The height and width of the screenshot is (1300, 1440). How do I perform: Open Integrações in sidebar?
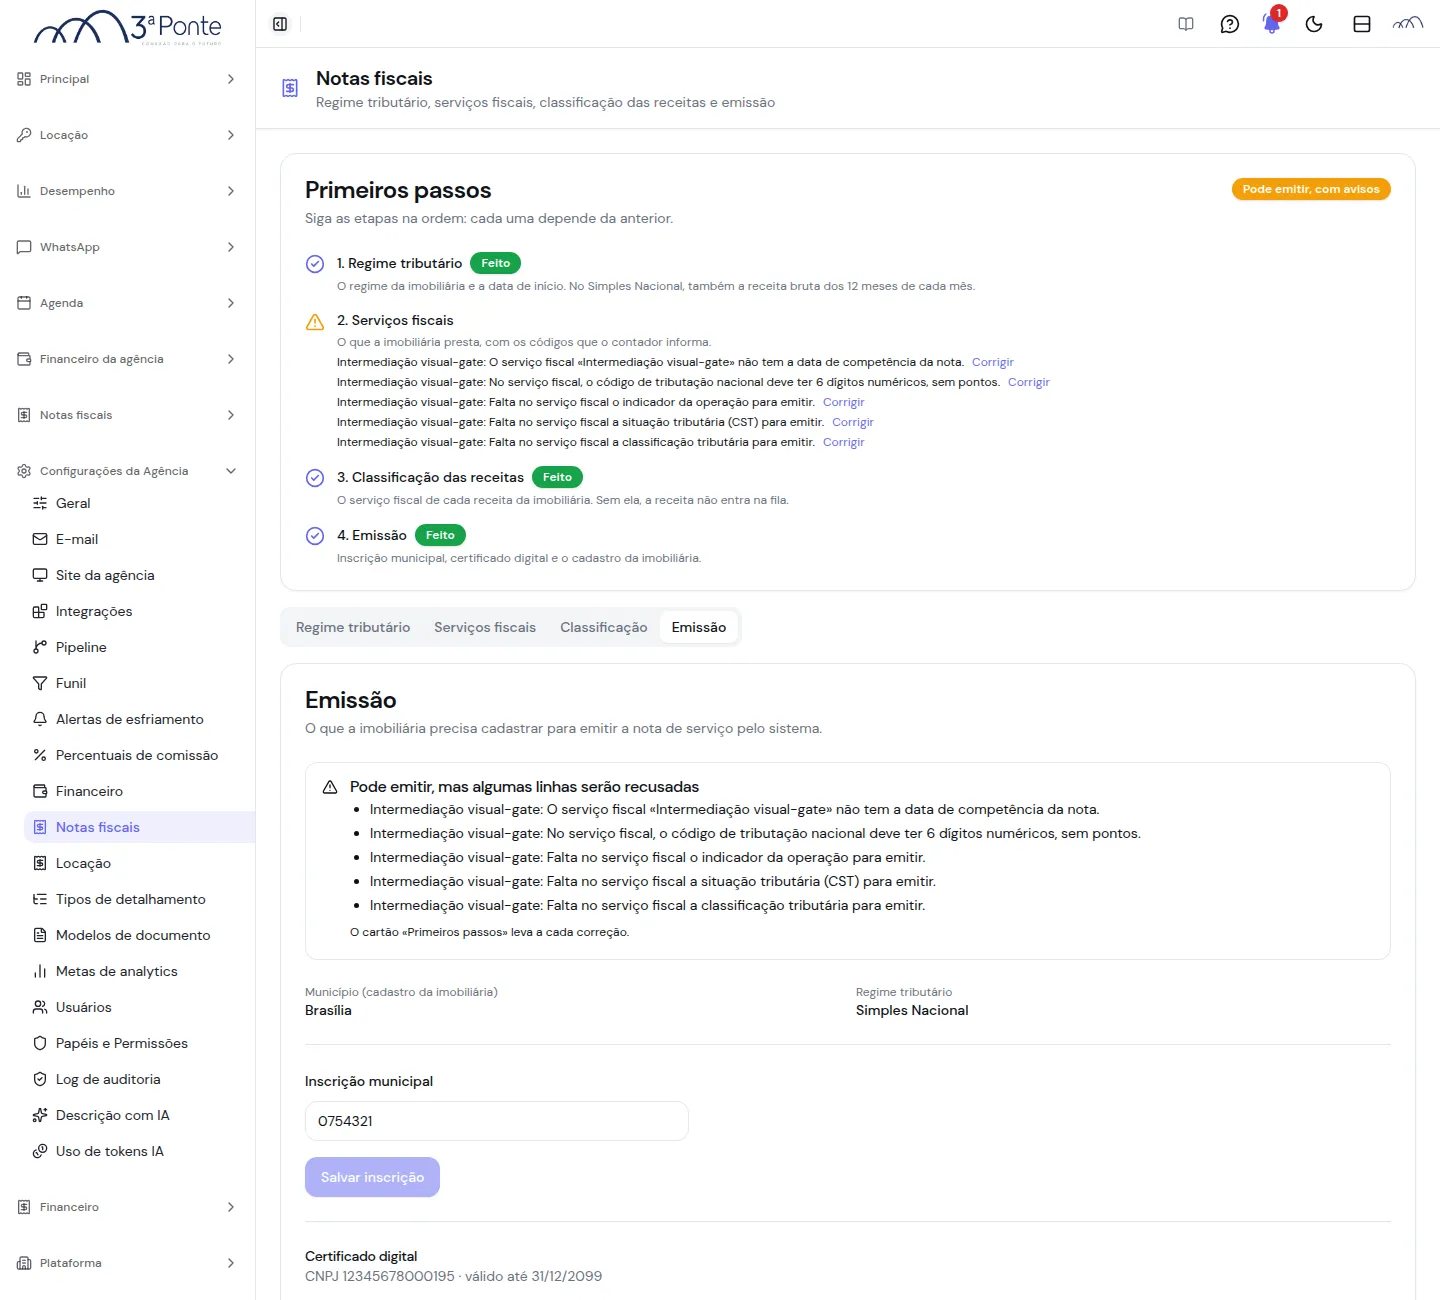click(140, 611)
